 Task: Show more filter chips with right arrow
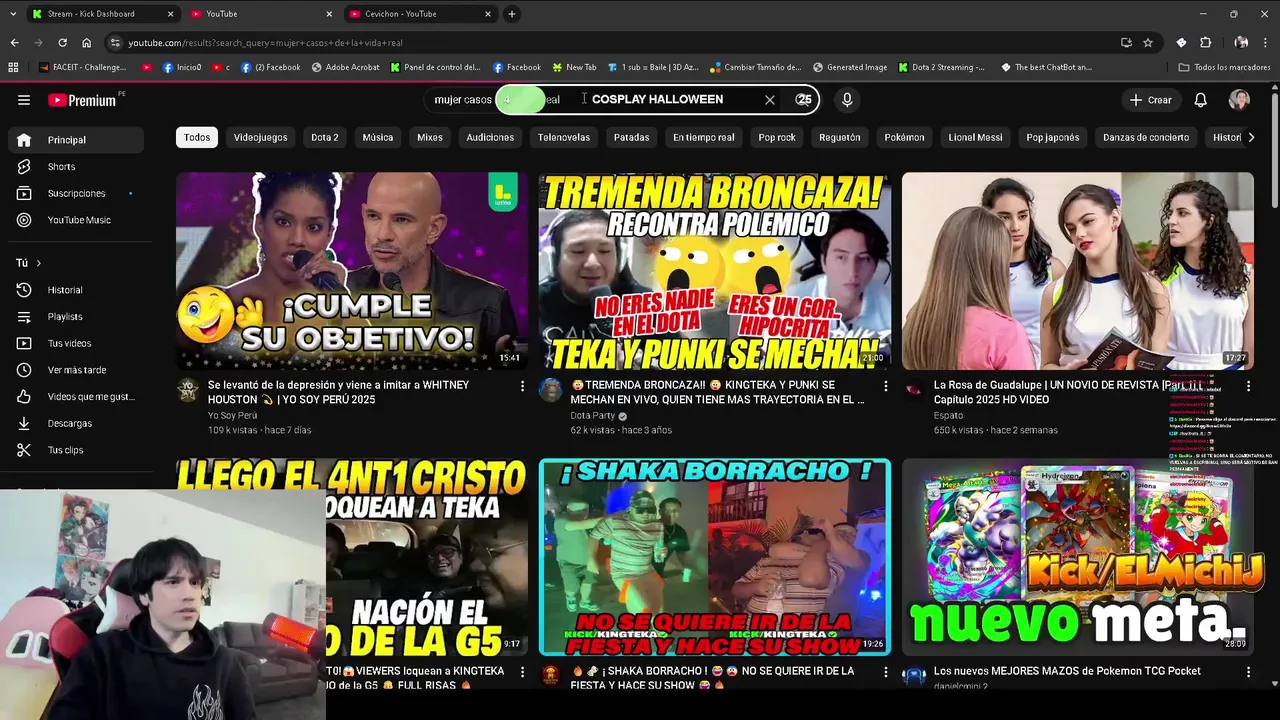[x=1251, y=137]
